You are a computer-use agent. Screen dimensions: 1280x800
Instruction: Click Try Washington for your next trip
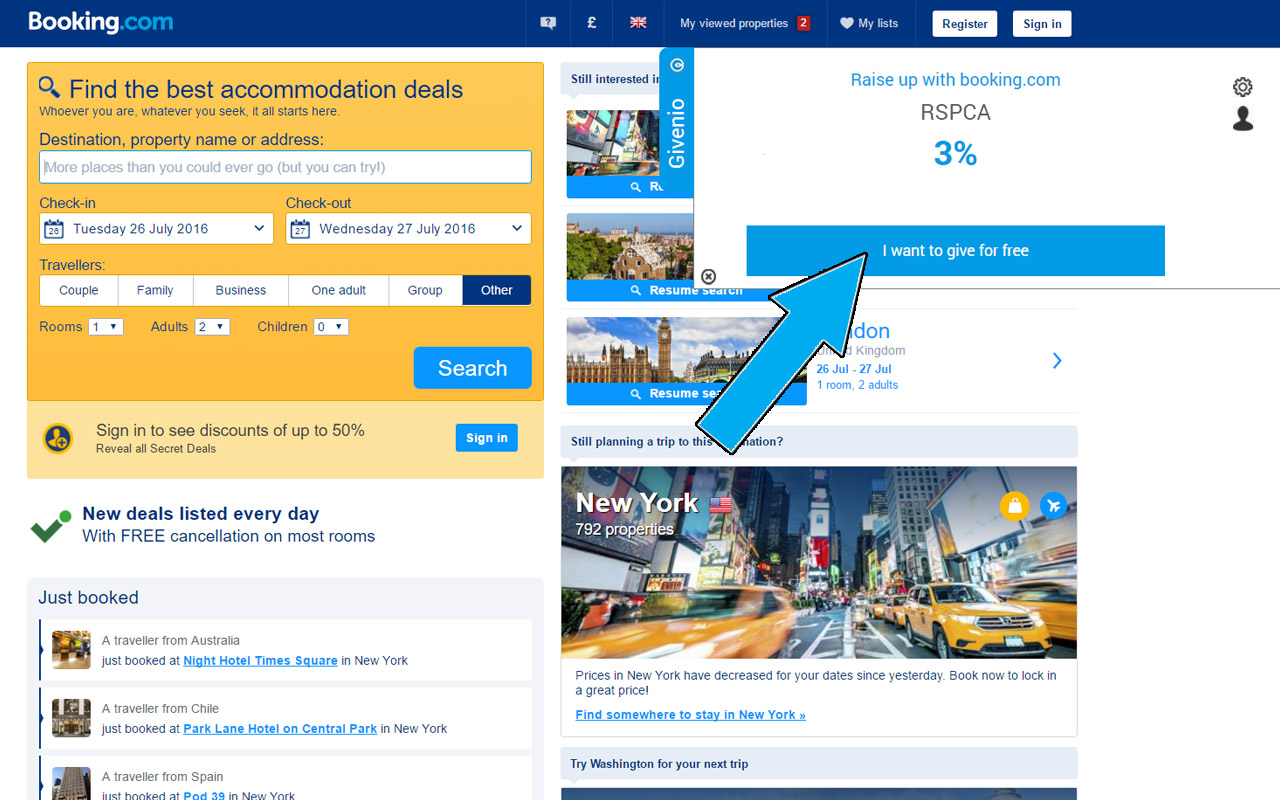[x=659, y=764]
